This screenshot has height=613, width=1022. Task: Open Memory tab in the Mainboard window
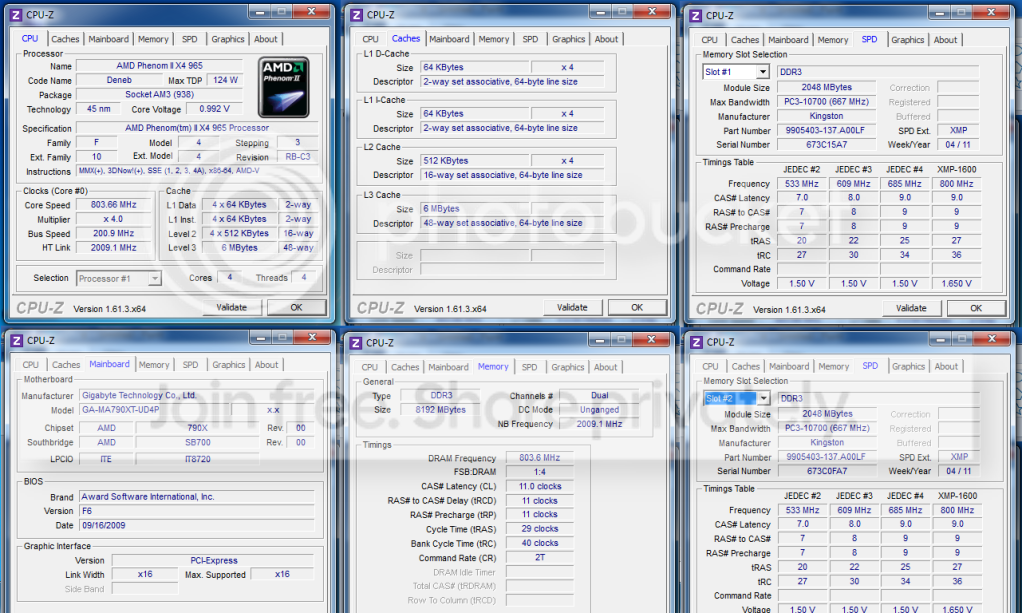click(x=154, y=365)
